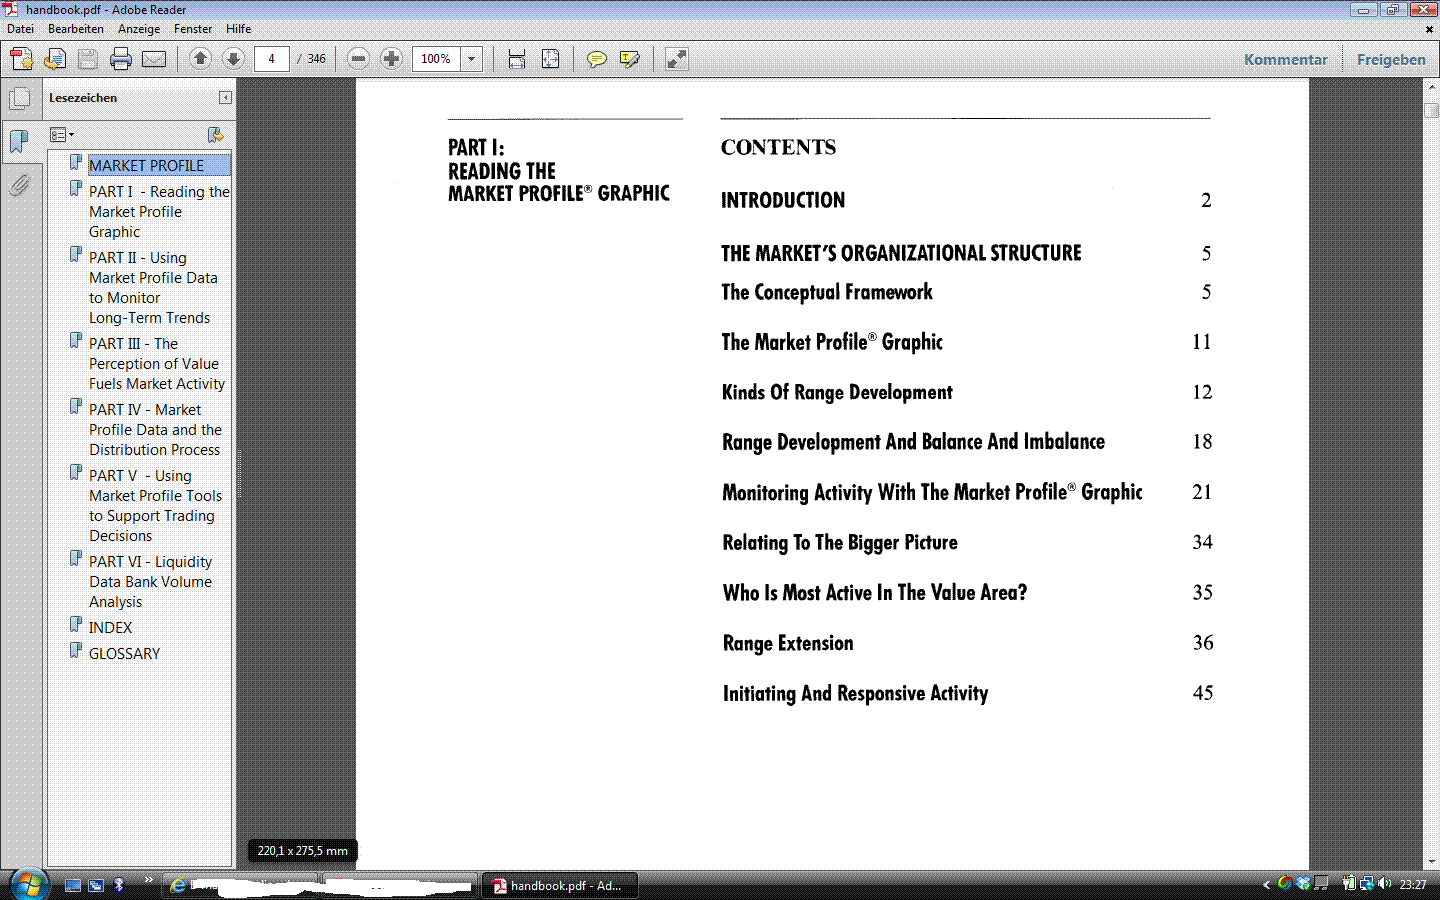Click the vertical scrollbar up arrow
Image resolution: width=1440 pixels, height=900 pixels.
pos(1431,87)
